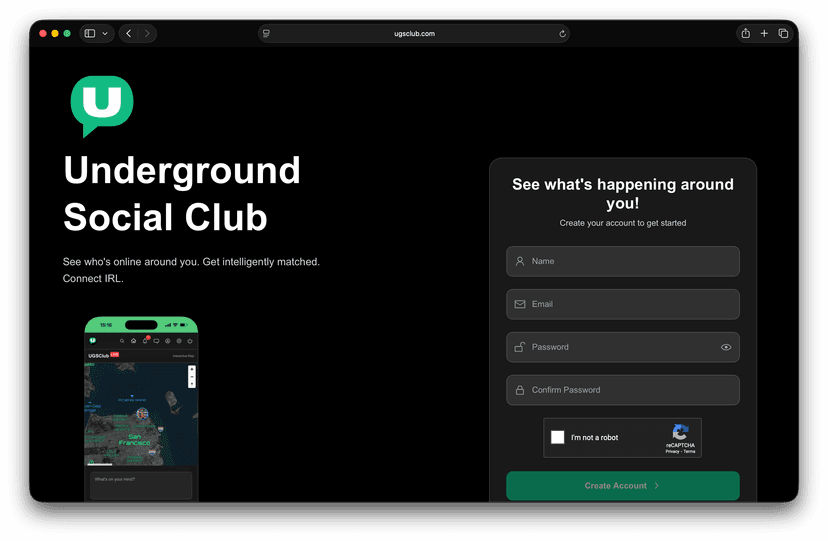Click the open padlock icon in Password field
The width and height of the screenshot is (828, 541).
[520, 347]
